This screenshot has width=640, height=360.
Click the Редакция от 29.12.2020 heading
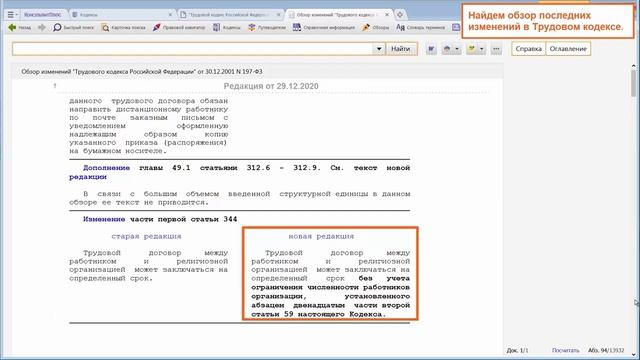pyautogui.click(x=271, y=86)
